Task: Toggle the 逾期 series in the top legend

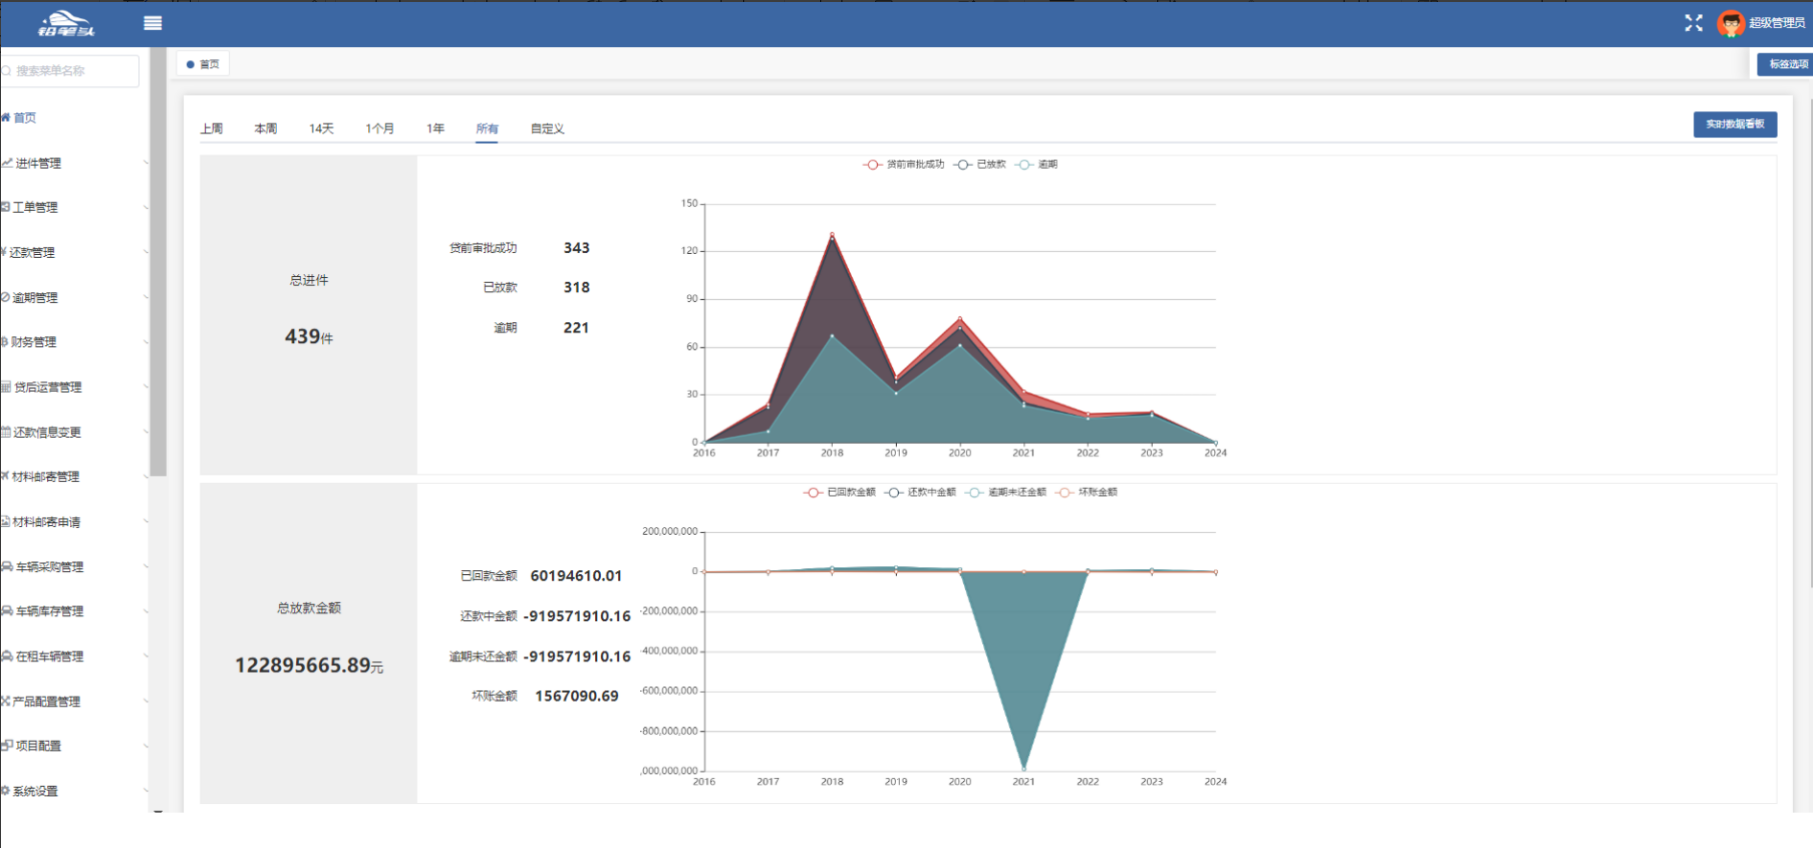Action: tap(1036, 164)
